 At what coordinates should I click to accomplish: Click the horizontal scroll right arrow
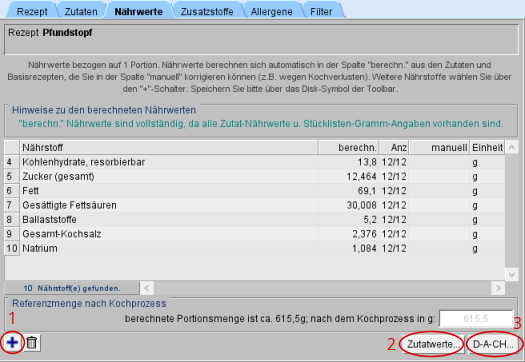click(498, 288)
